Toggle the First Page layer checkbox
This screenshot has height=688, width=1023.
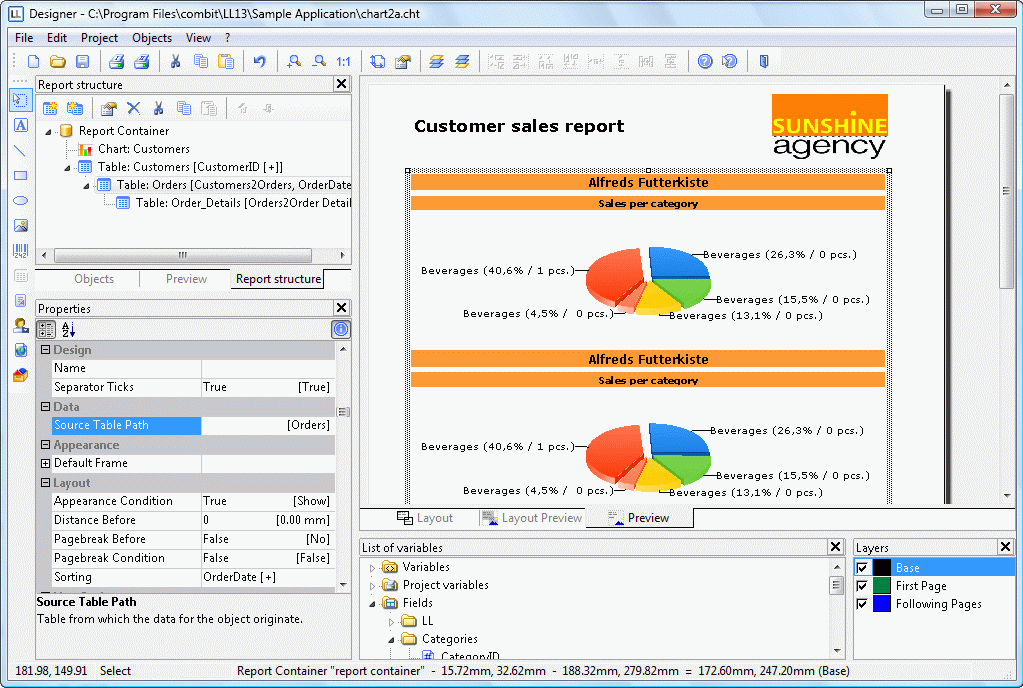pos(862,586)
